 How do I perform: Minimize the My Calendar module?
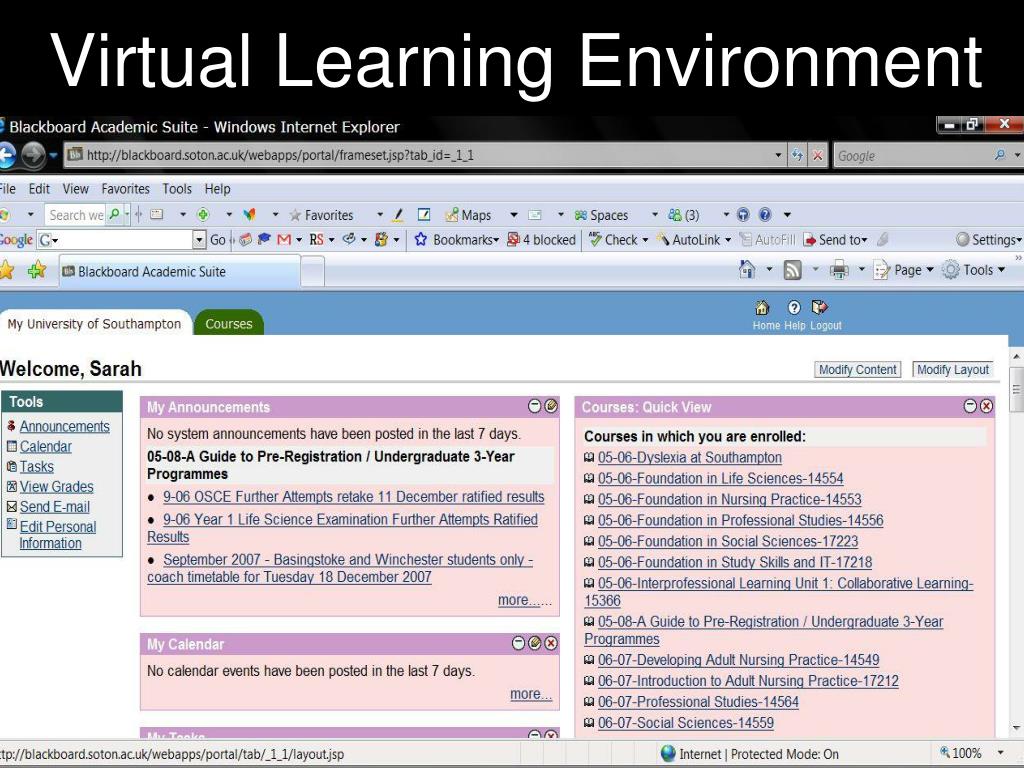coord(519,643)
